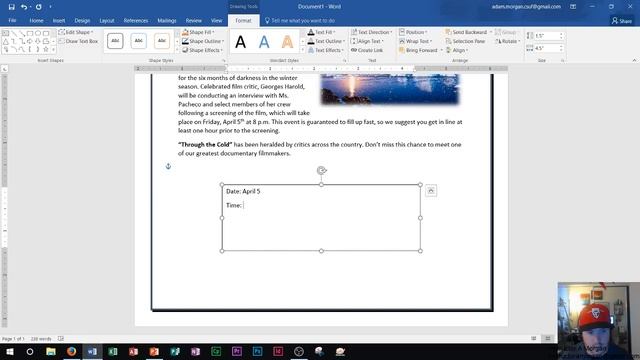Screen dimensions: 640x360
Task: Open the Shape Outline dropdown
Action: 203,41
